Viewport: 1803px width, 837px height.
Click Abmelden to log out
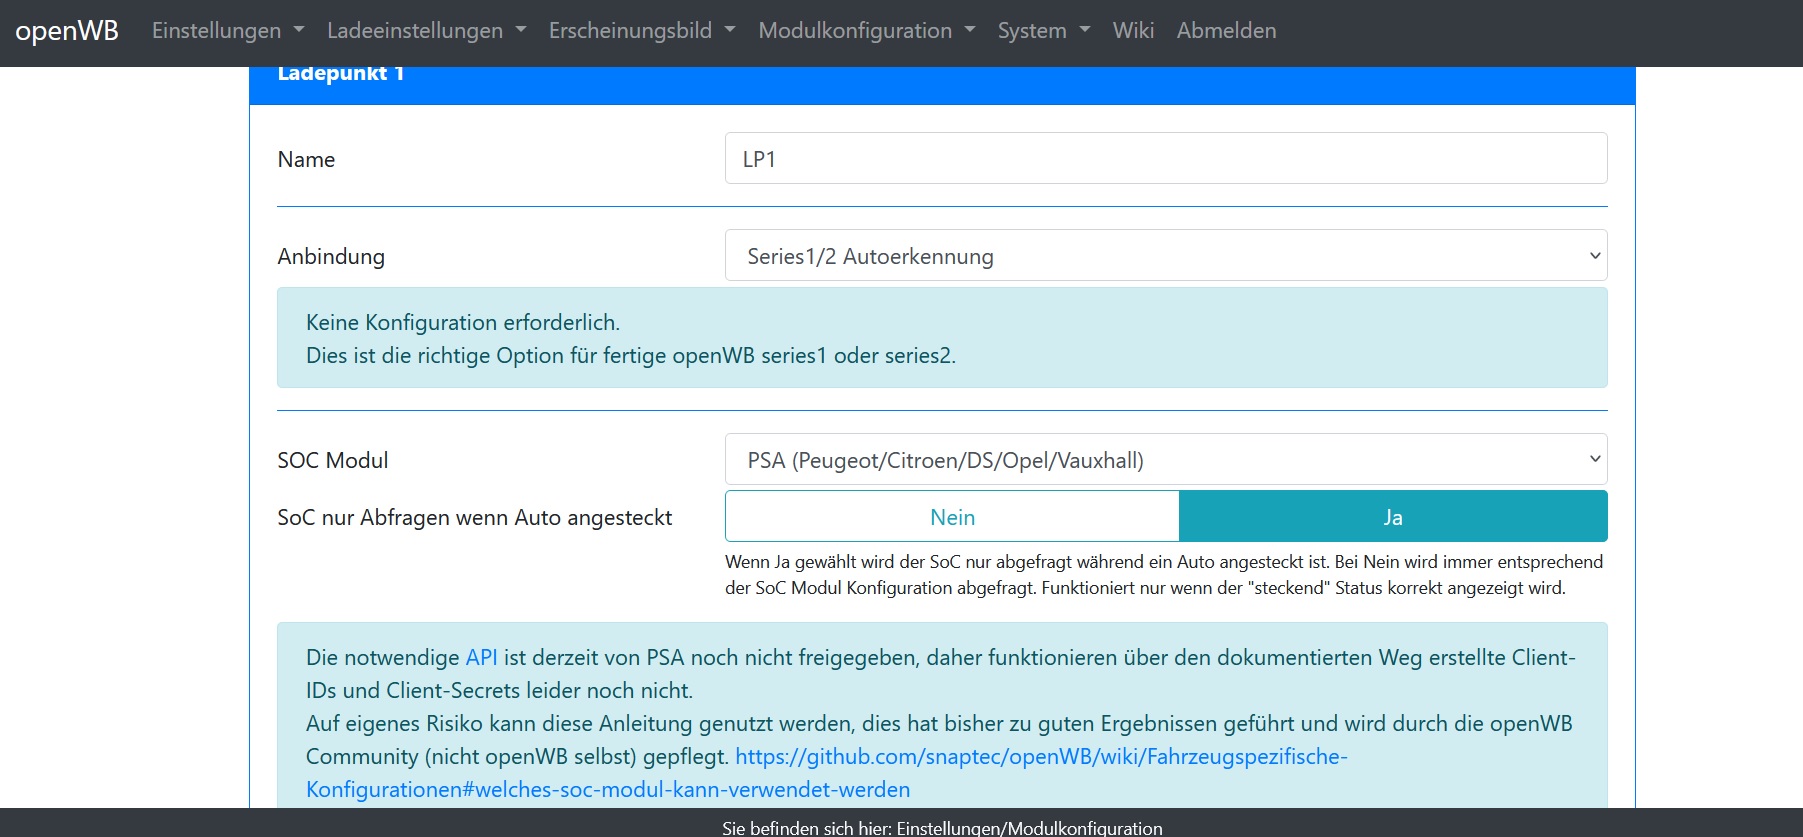click(x=1226, y=31)
